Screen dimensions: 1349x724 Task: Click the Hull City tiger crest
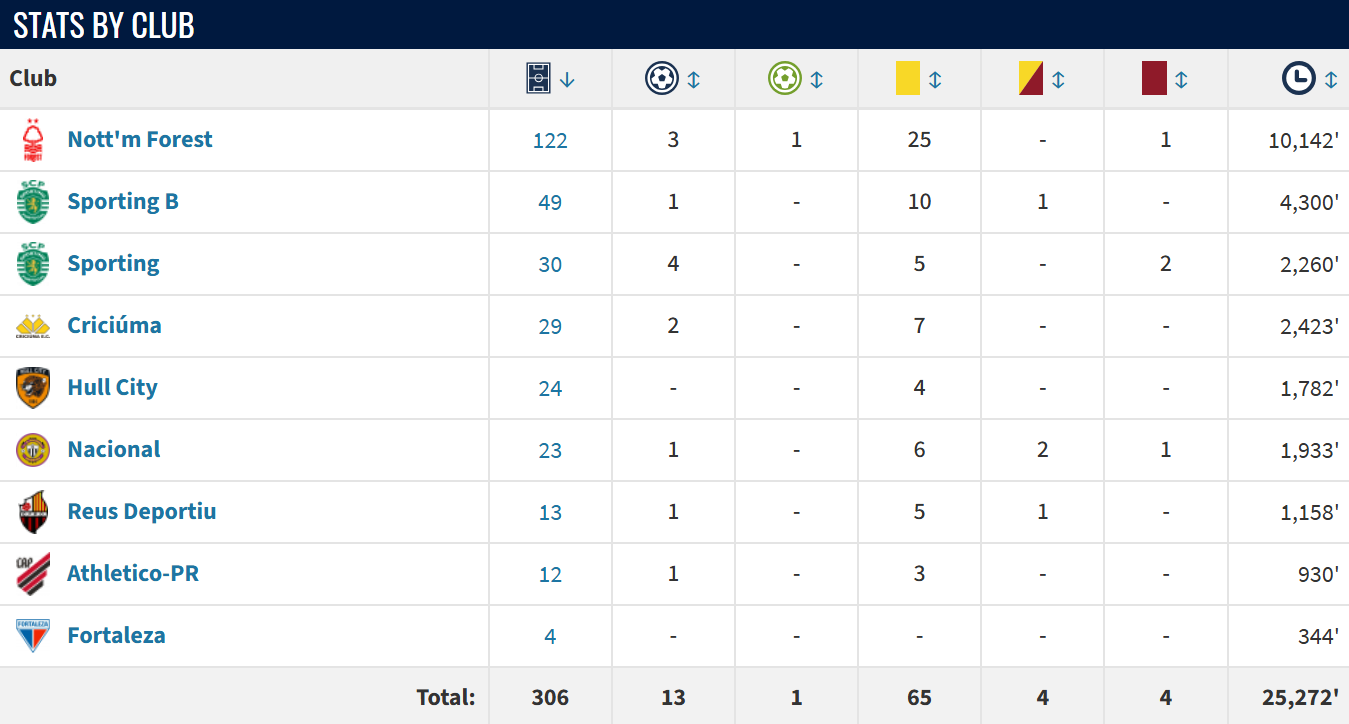33,388
